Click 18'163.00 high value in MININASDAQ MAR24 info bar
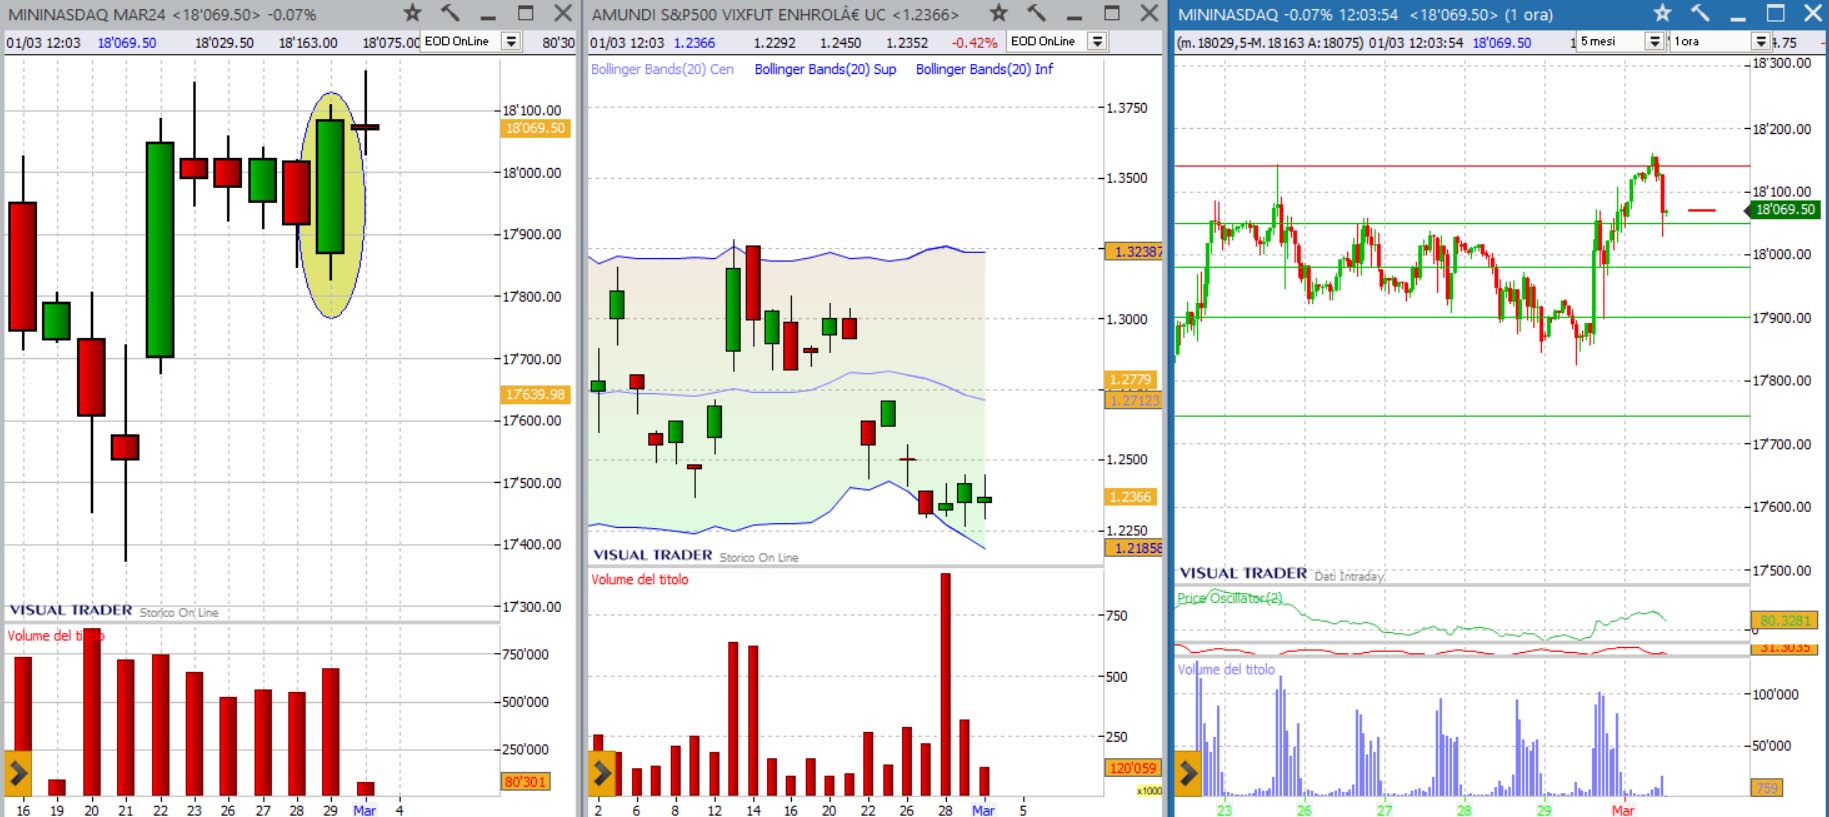Screen dimensions: 1829x817 tap(308, 42)
